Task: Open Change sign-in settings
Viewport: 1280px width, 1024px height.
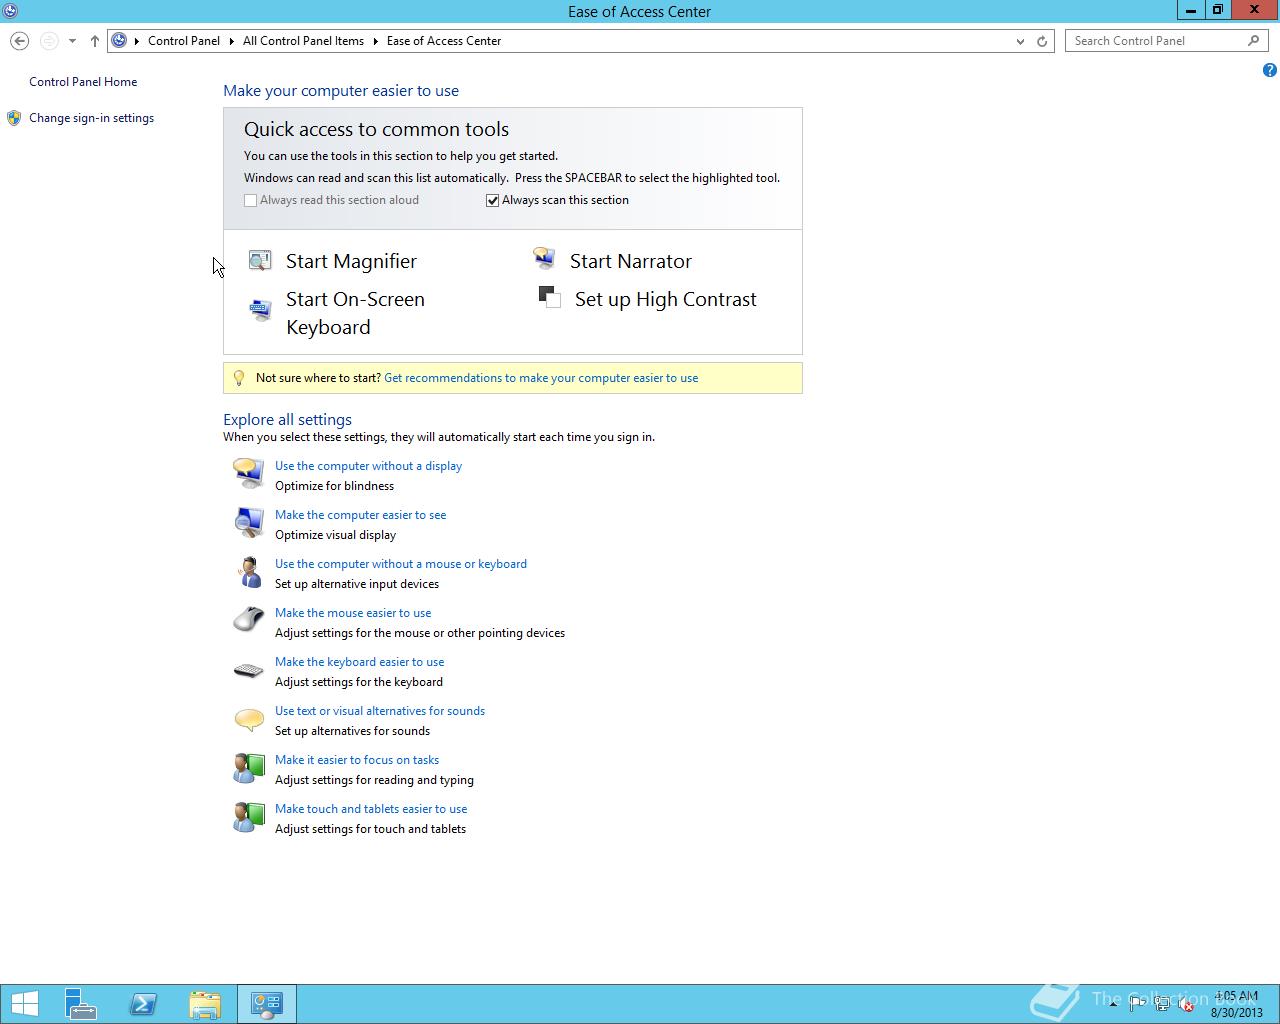Action: (x=91, y=118)
